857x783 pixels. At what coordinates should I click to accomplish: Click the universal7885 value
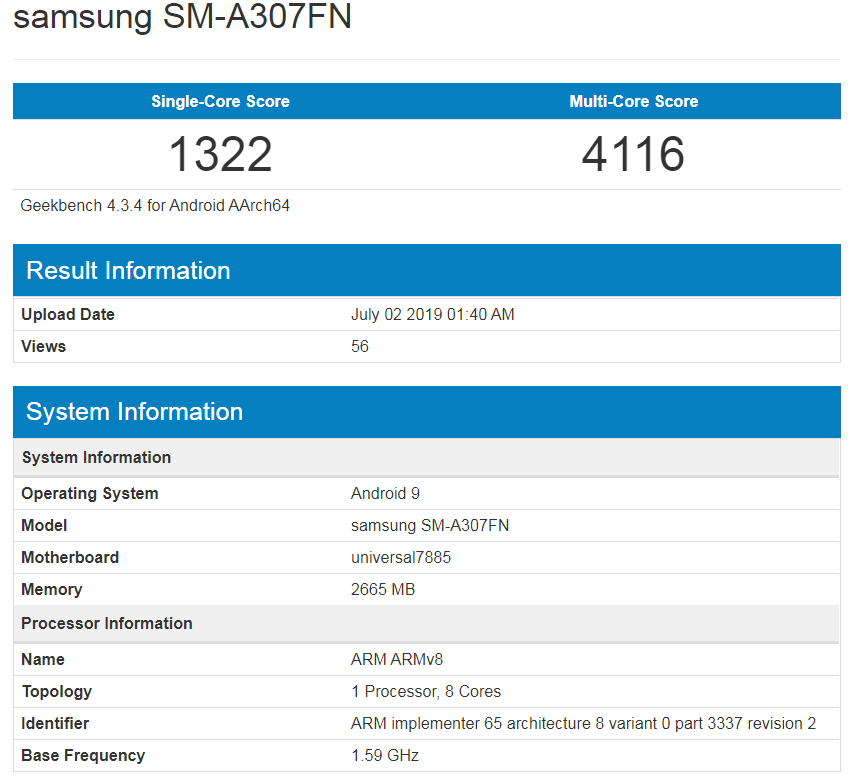tap(401, 557)
